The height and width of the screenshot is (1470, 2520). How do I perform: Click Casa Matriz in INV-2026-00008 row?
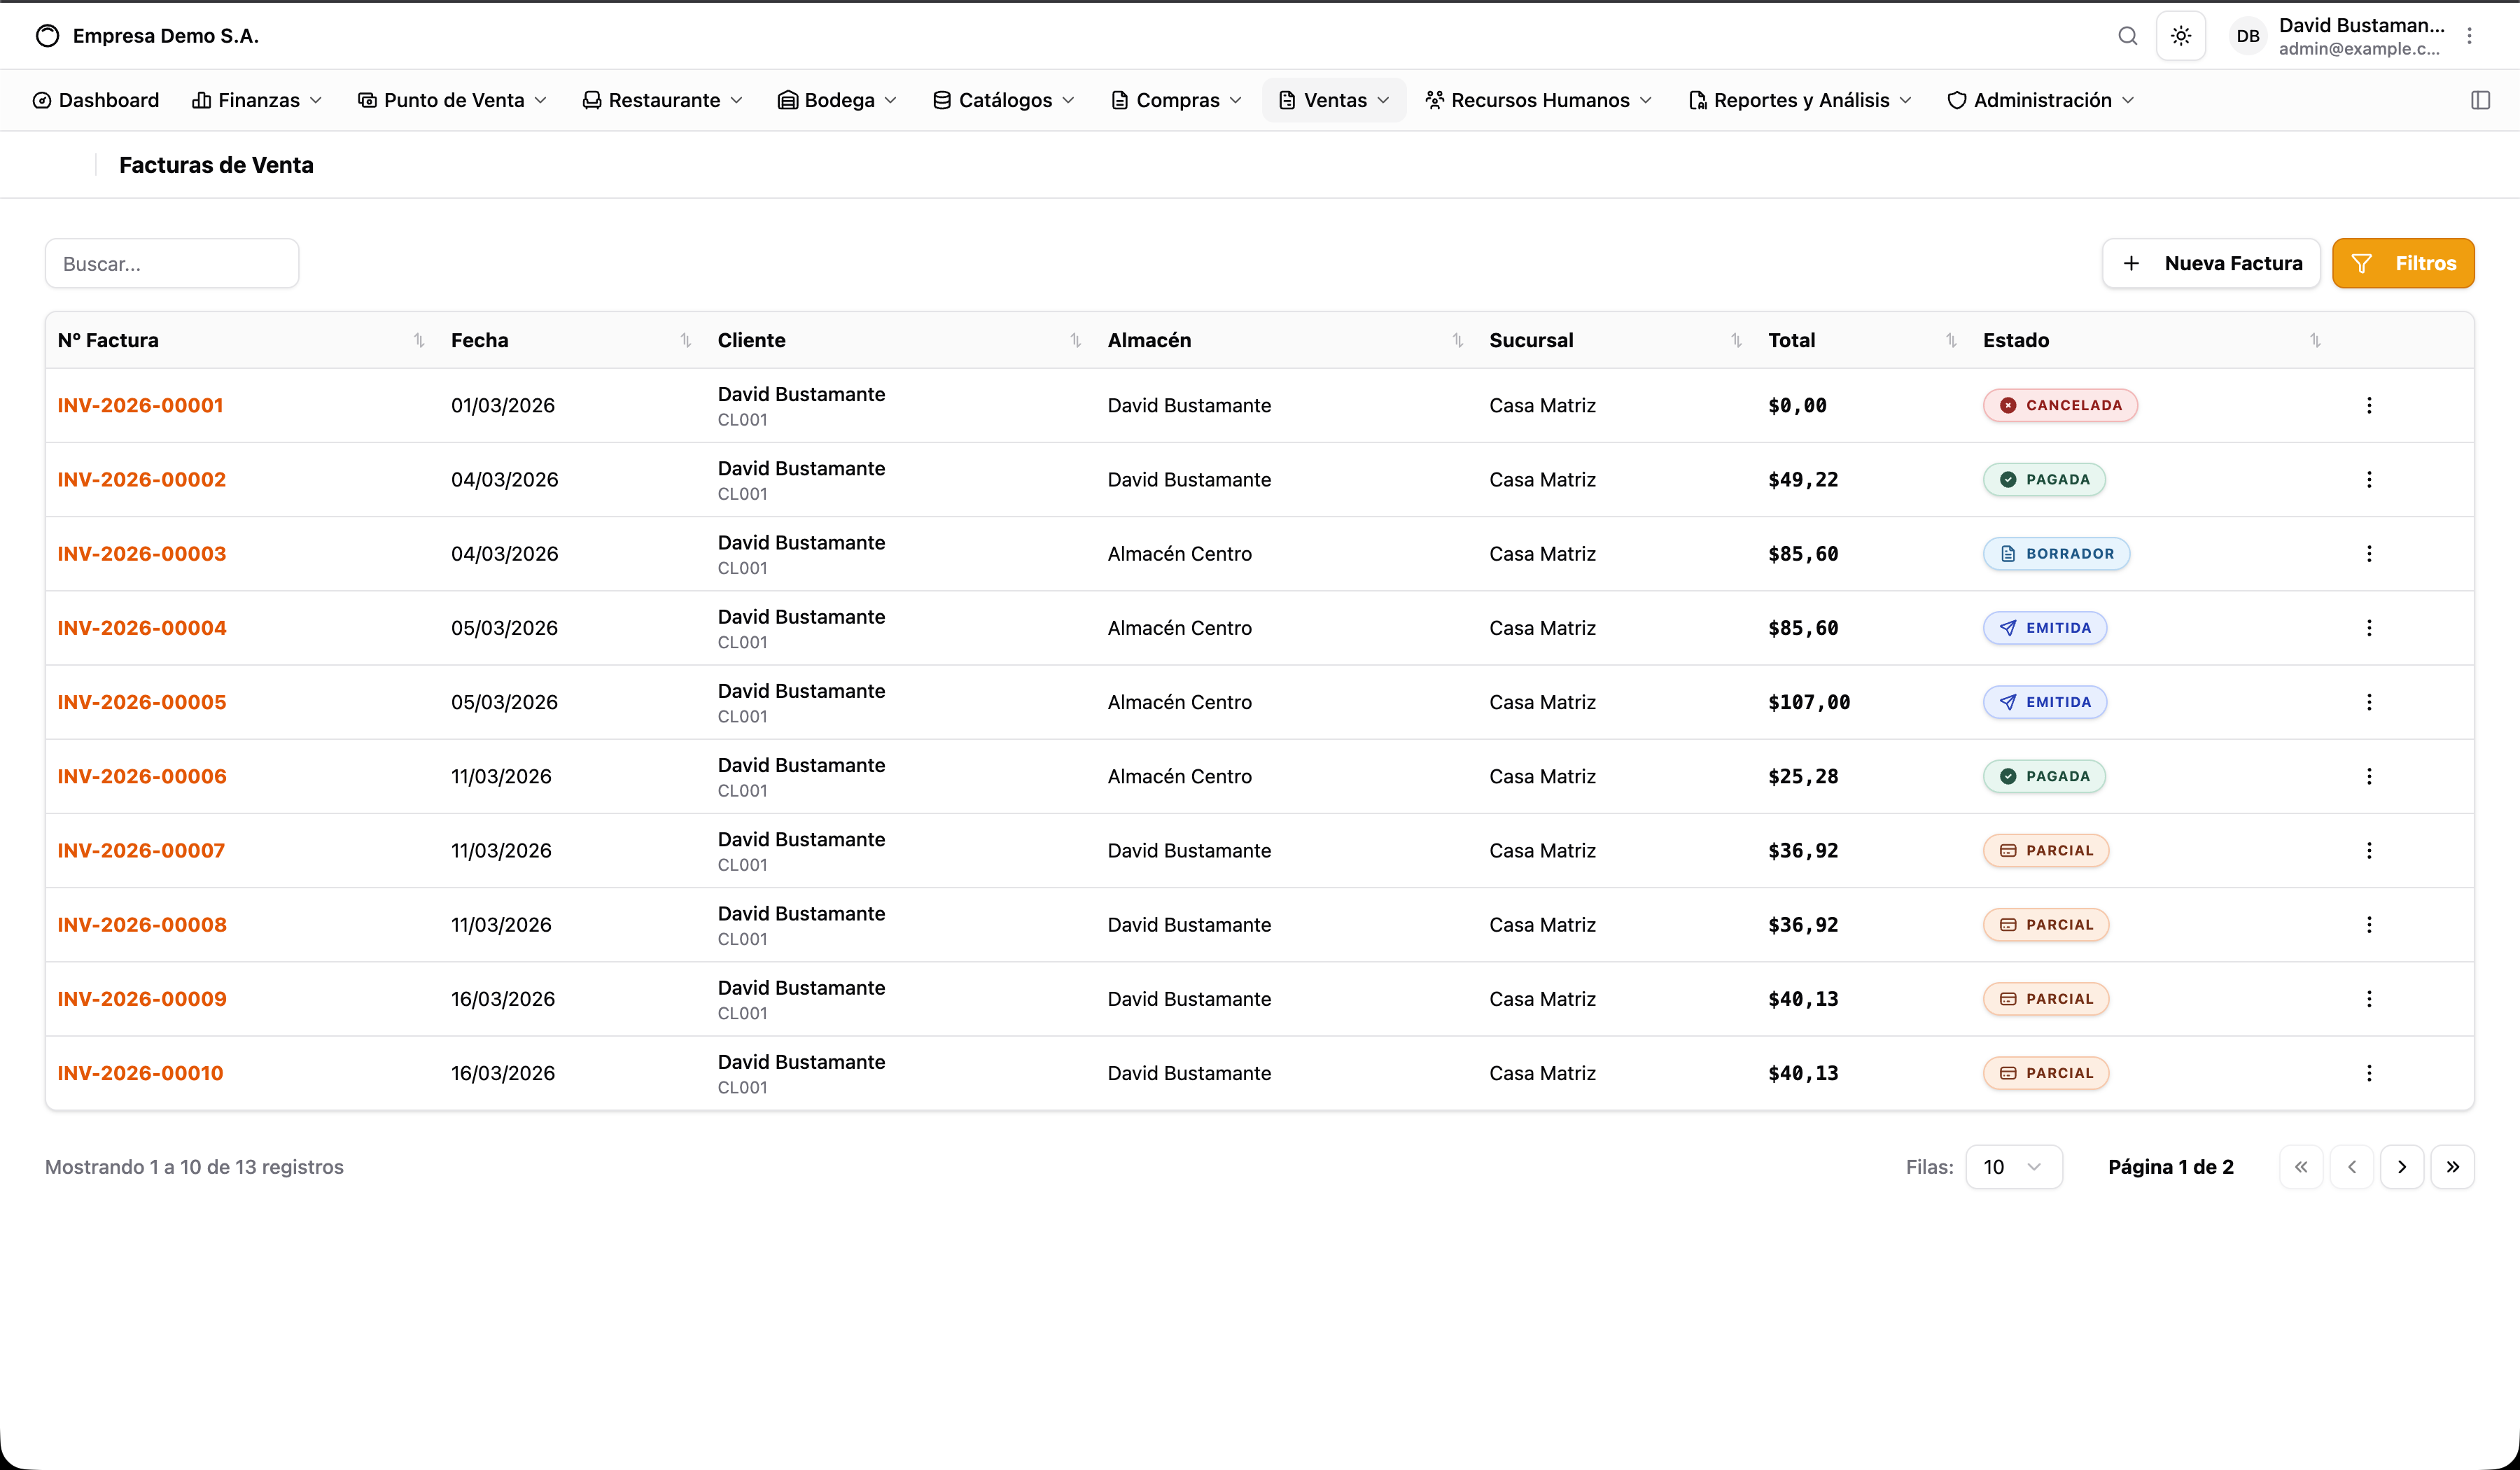click(1542, 924)
